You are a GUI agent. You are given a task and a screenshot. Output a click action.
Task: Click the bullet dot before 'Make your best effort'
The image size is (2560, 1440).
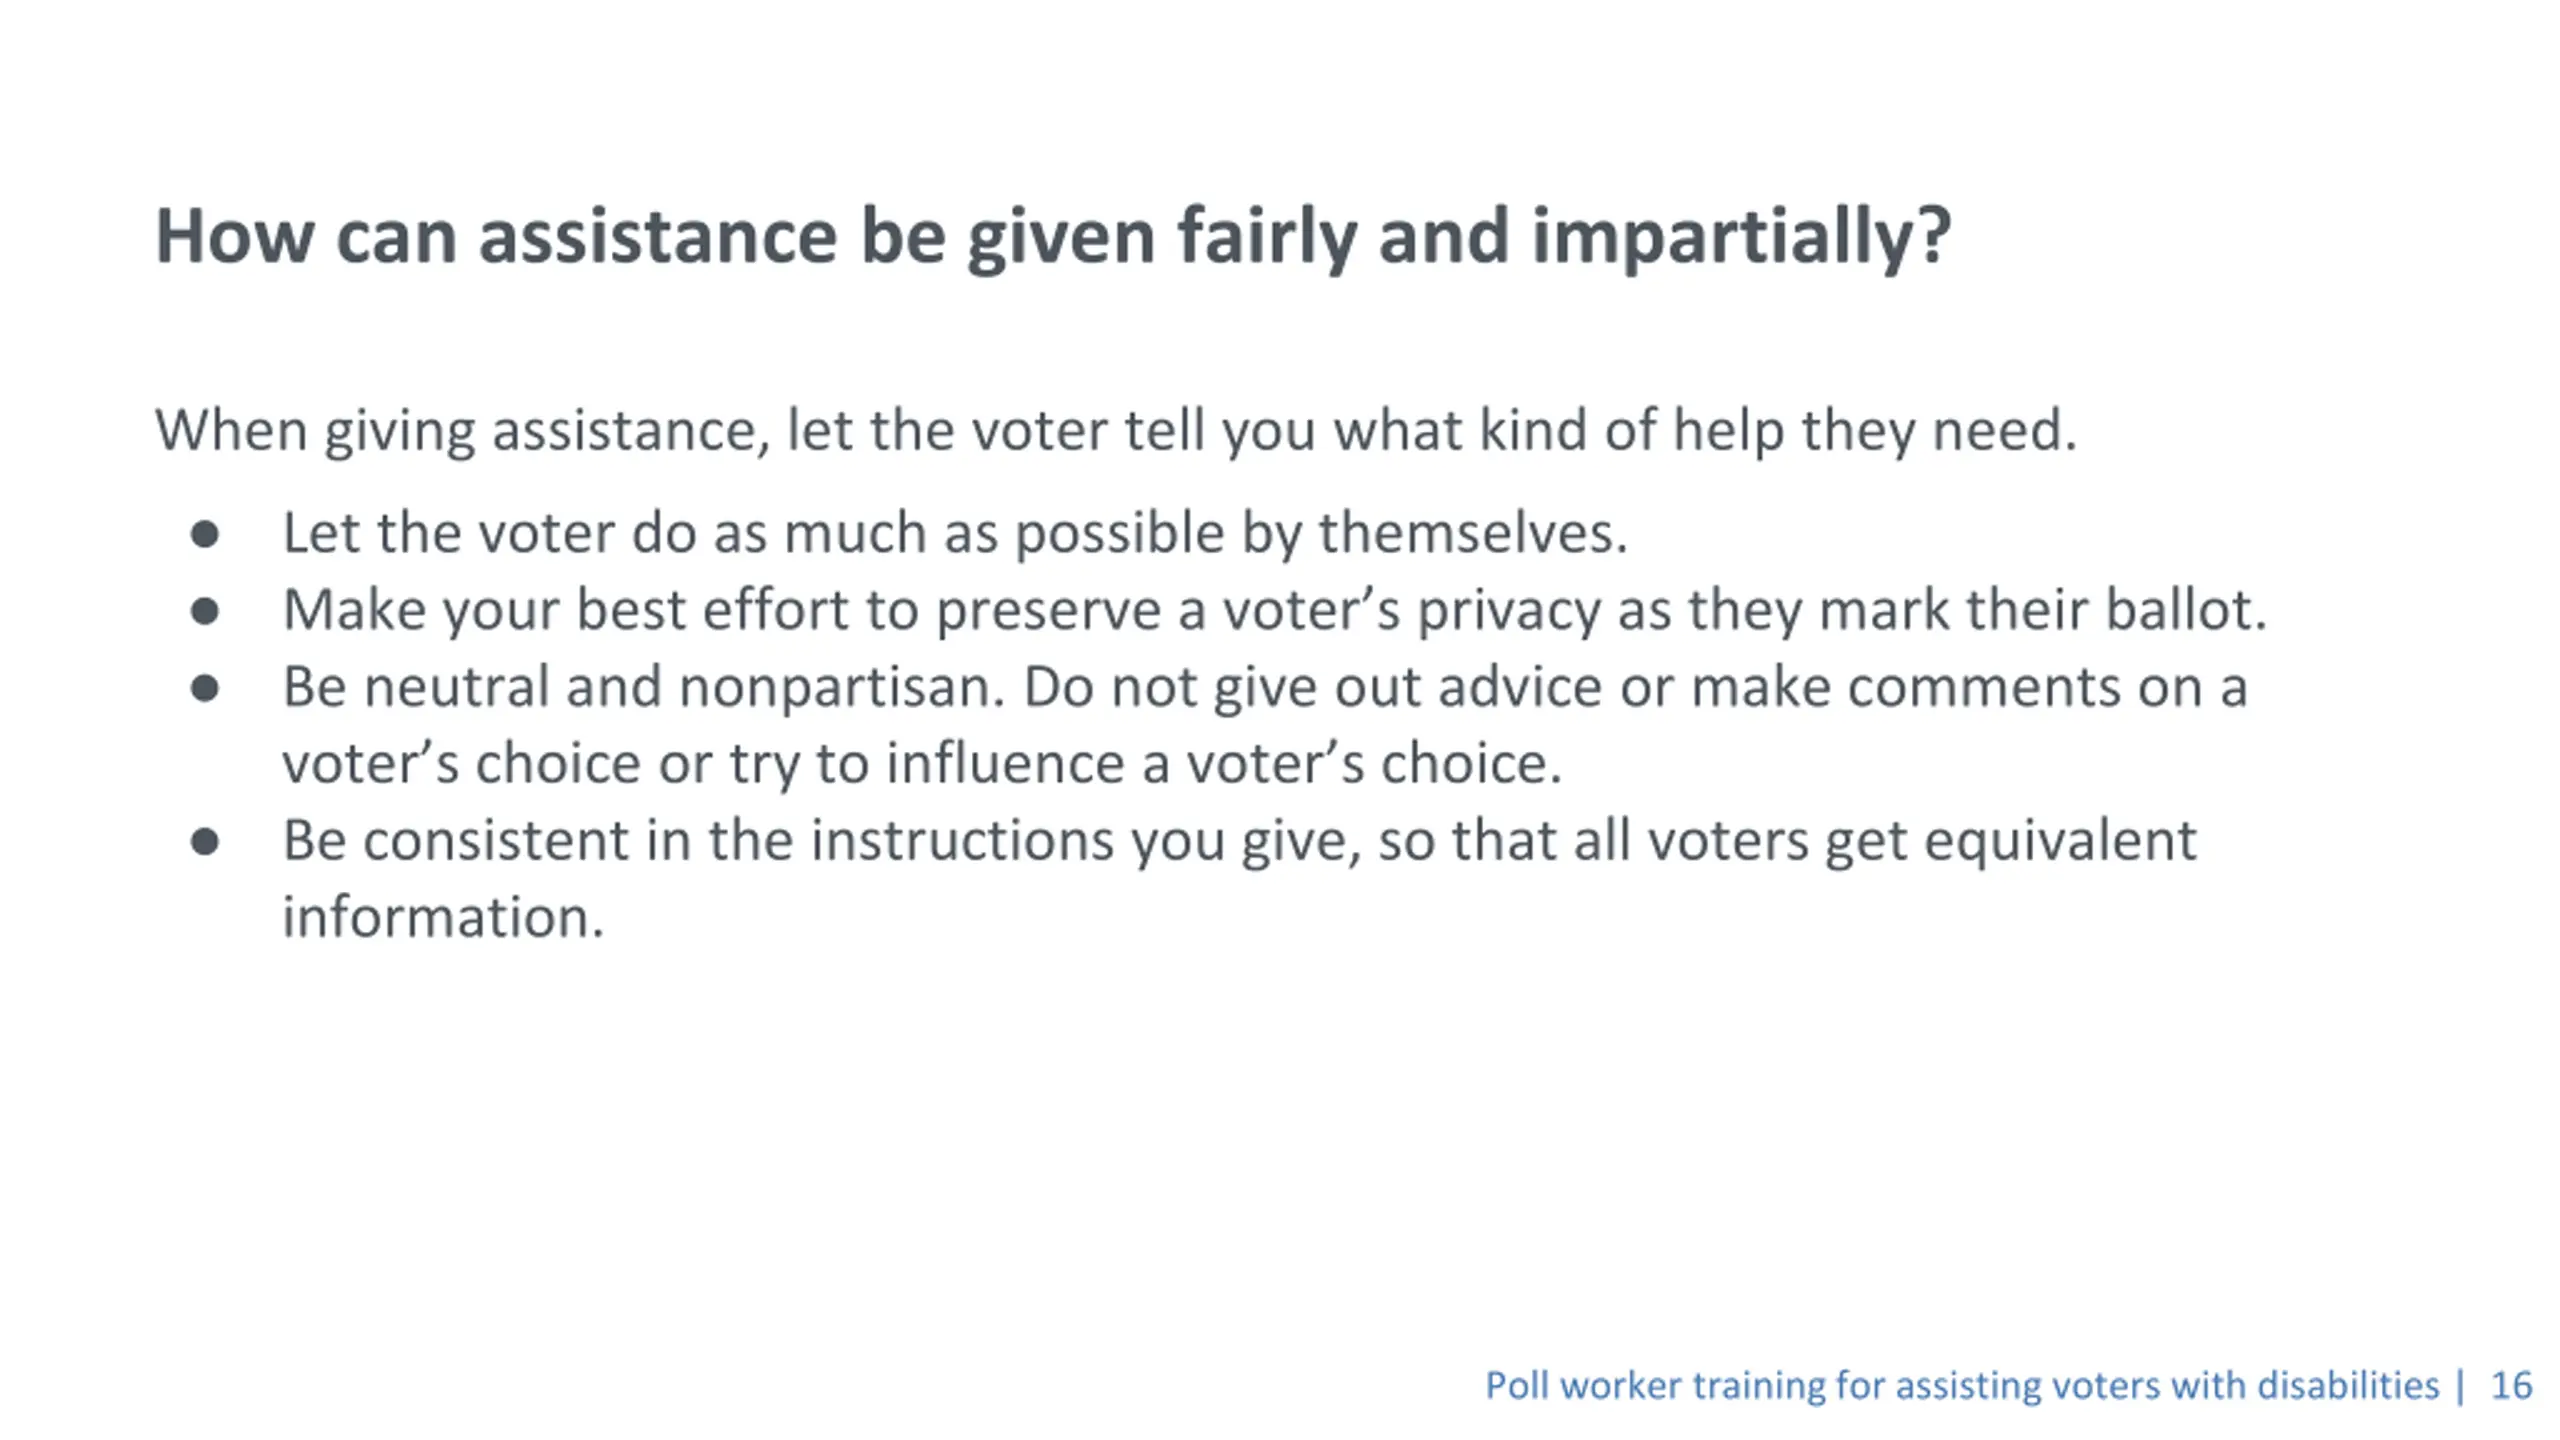[205, 611]
